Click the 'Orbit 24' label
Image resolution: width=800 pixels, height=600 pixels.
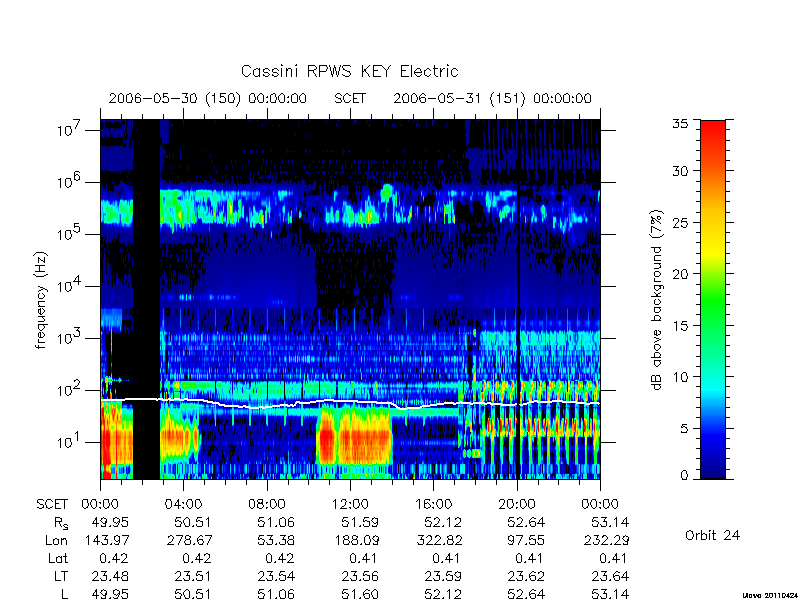[712, 535]
